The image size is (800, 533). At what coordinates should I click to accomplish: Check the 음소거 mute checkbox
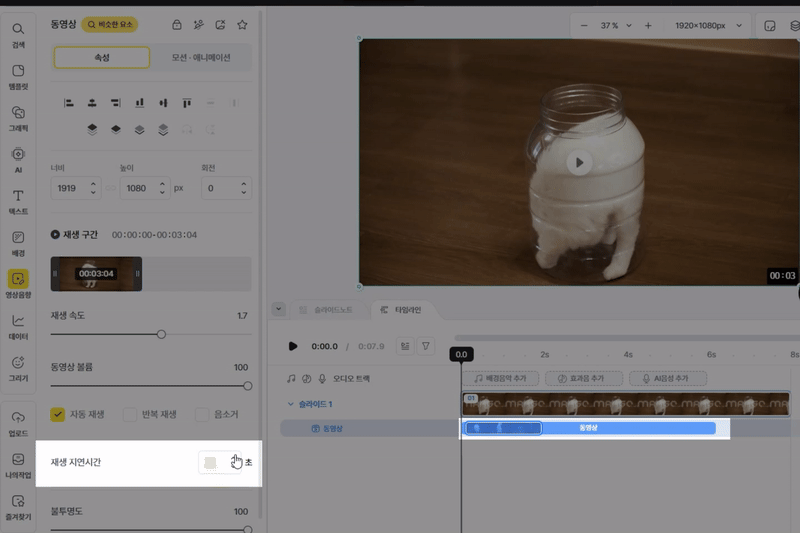203,414
